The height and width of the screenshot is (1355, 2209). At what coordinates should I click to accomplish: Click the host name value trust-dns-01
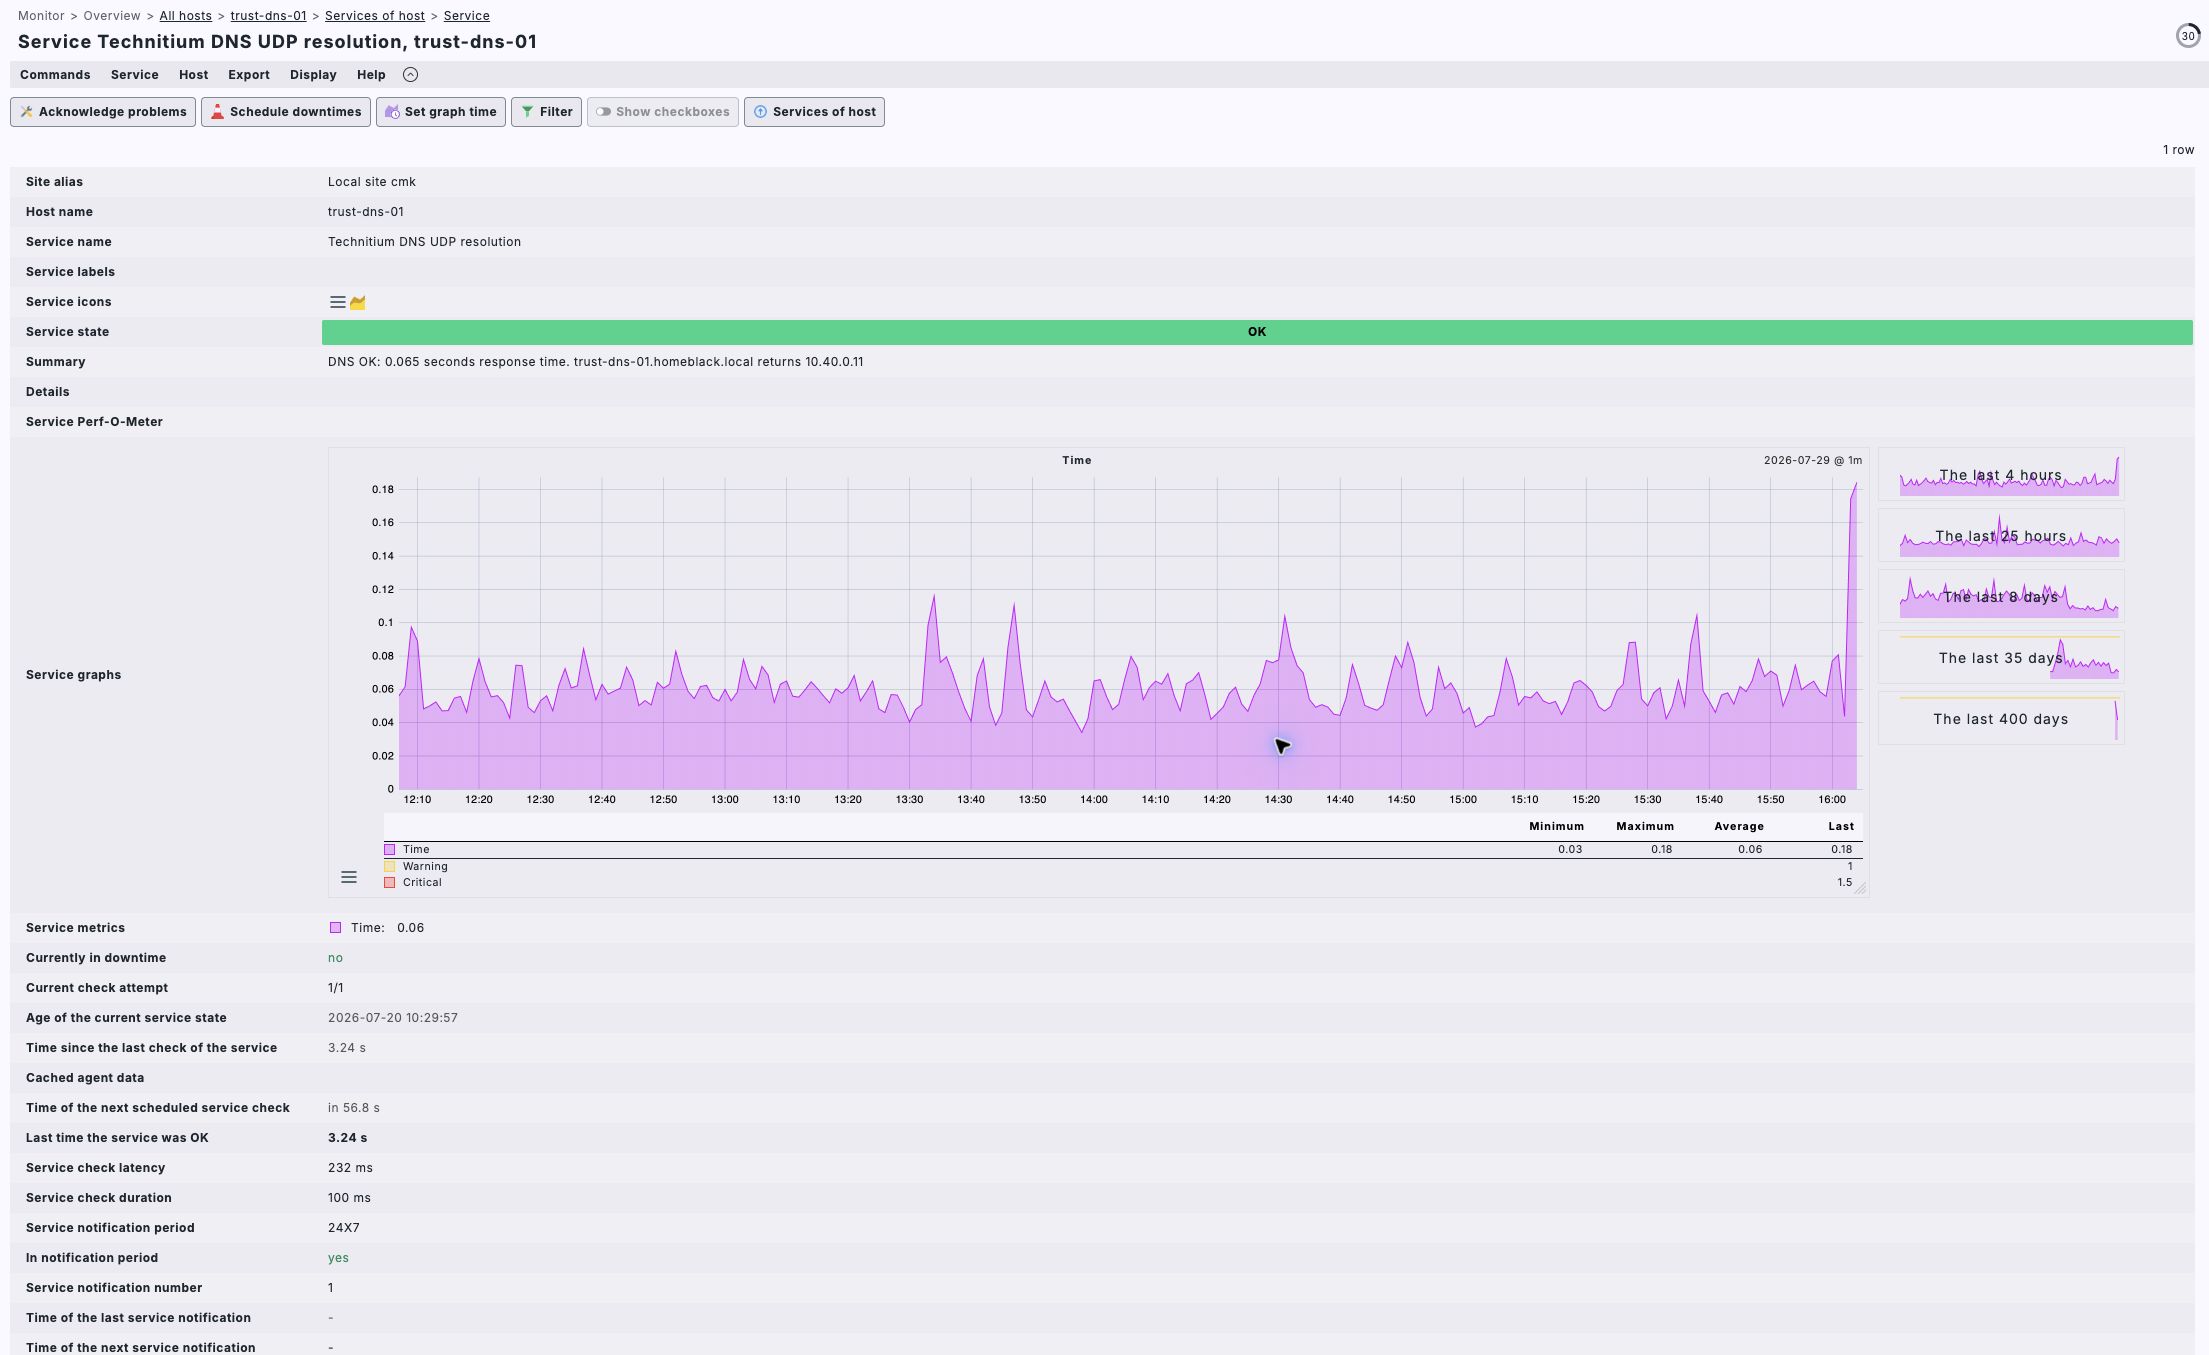366,212
